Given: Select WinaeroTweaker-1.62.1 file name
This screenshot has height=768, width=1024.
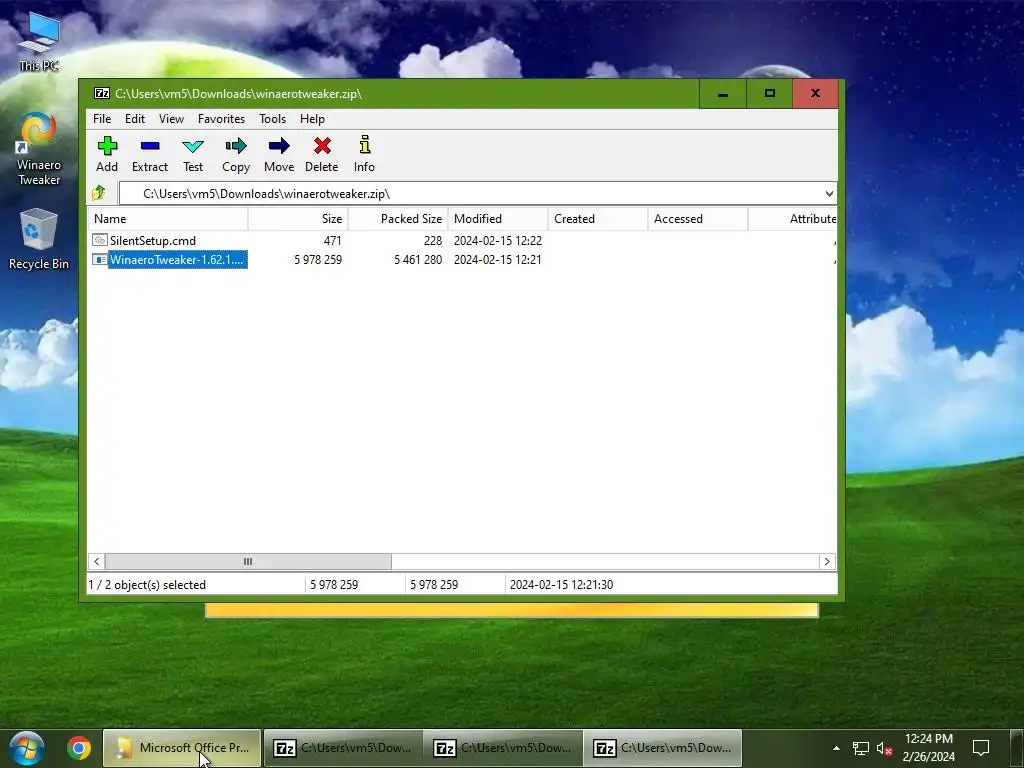Looking at the screenshot, I should 176,260.
